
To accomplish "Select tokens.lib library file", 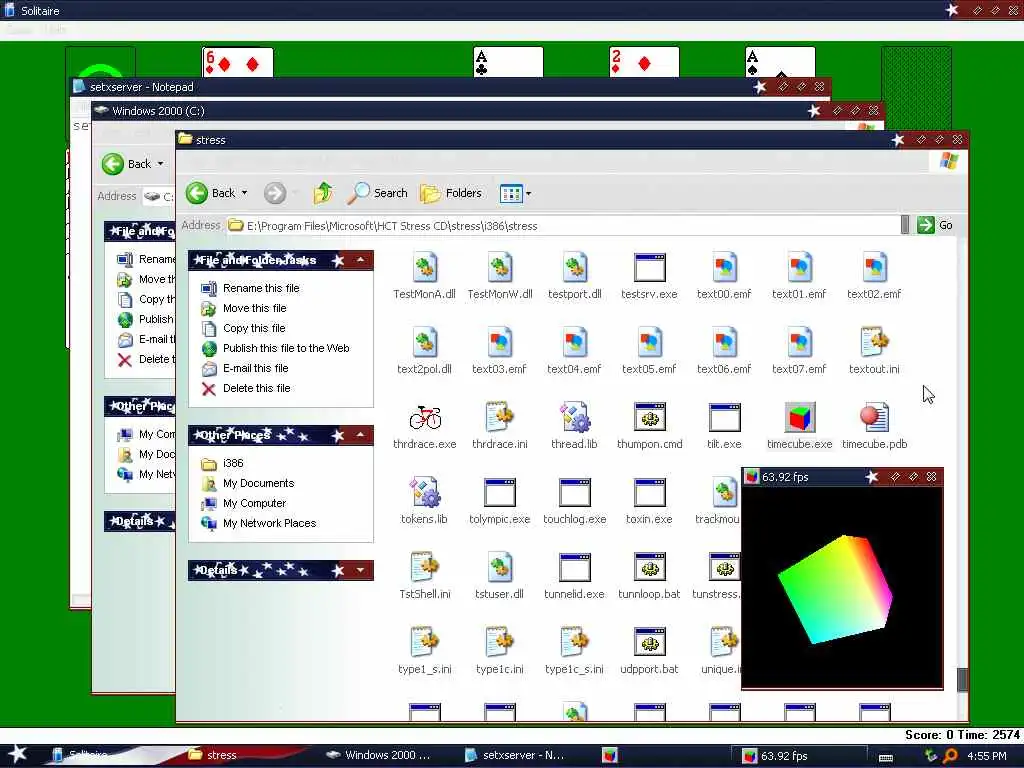I will [x=424, y=493].
